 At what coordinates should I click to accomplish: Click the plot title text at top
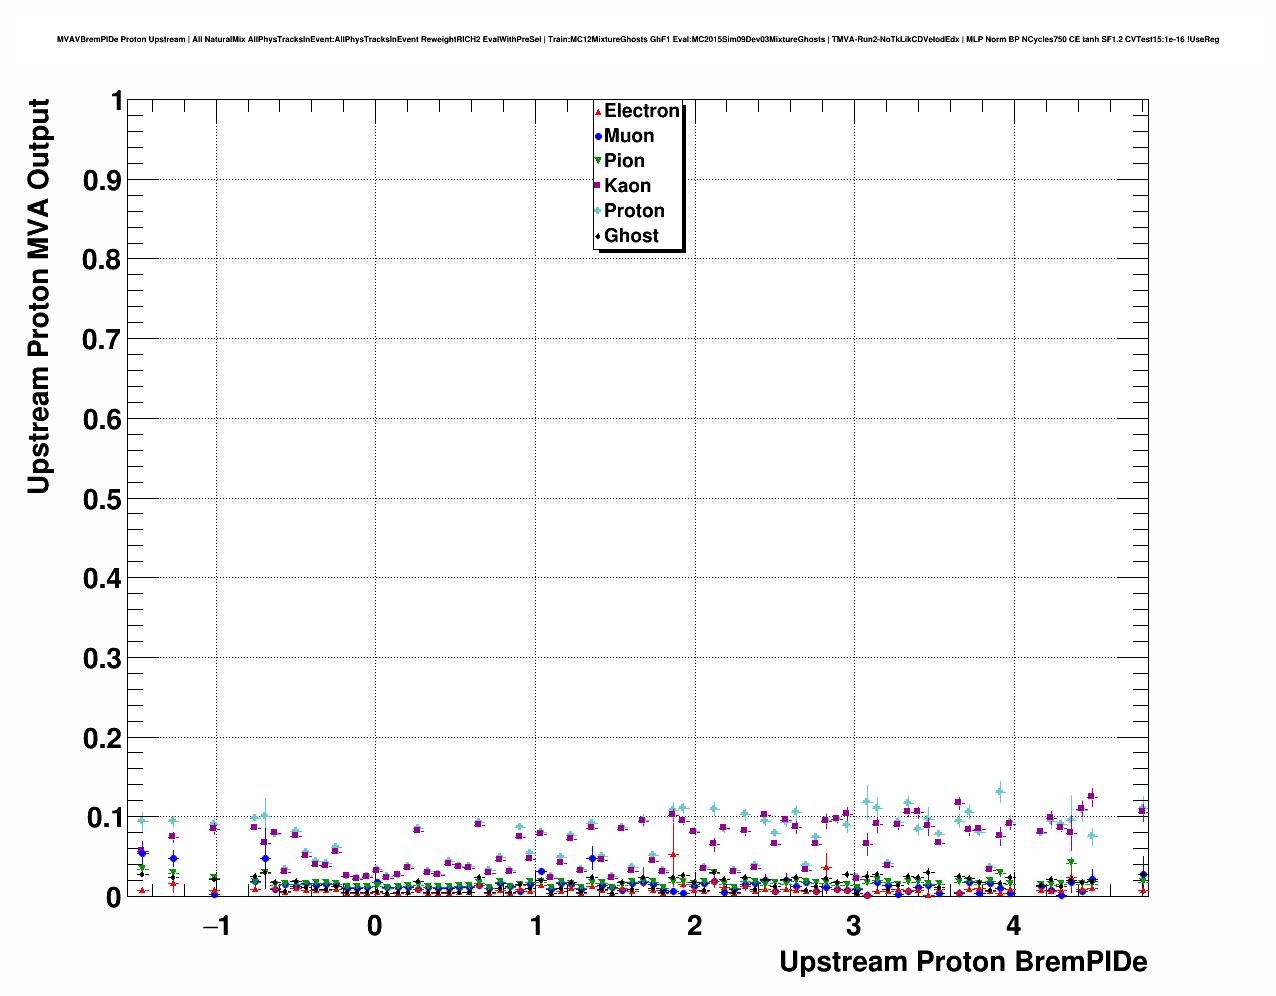coord(638,39)
